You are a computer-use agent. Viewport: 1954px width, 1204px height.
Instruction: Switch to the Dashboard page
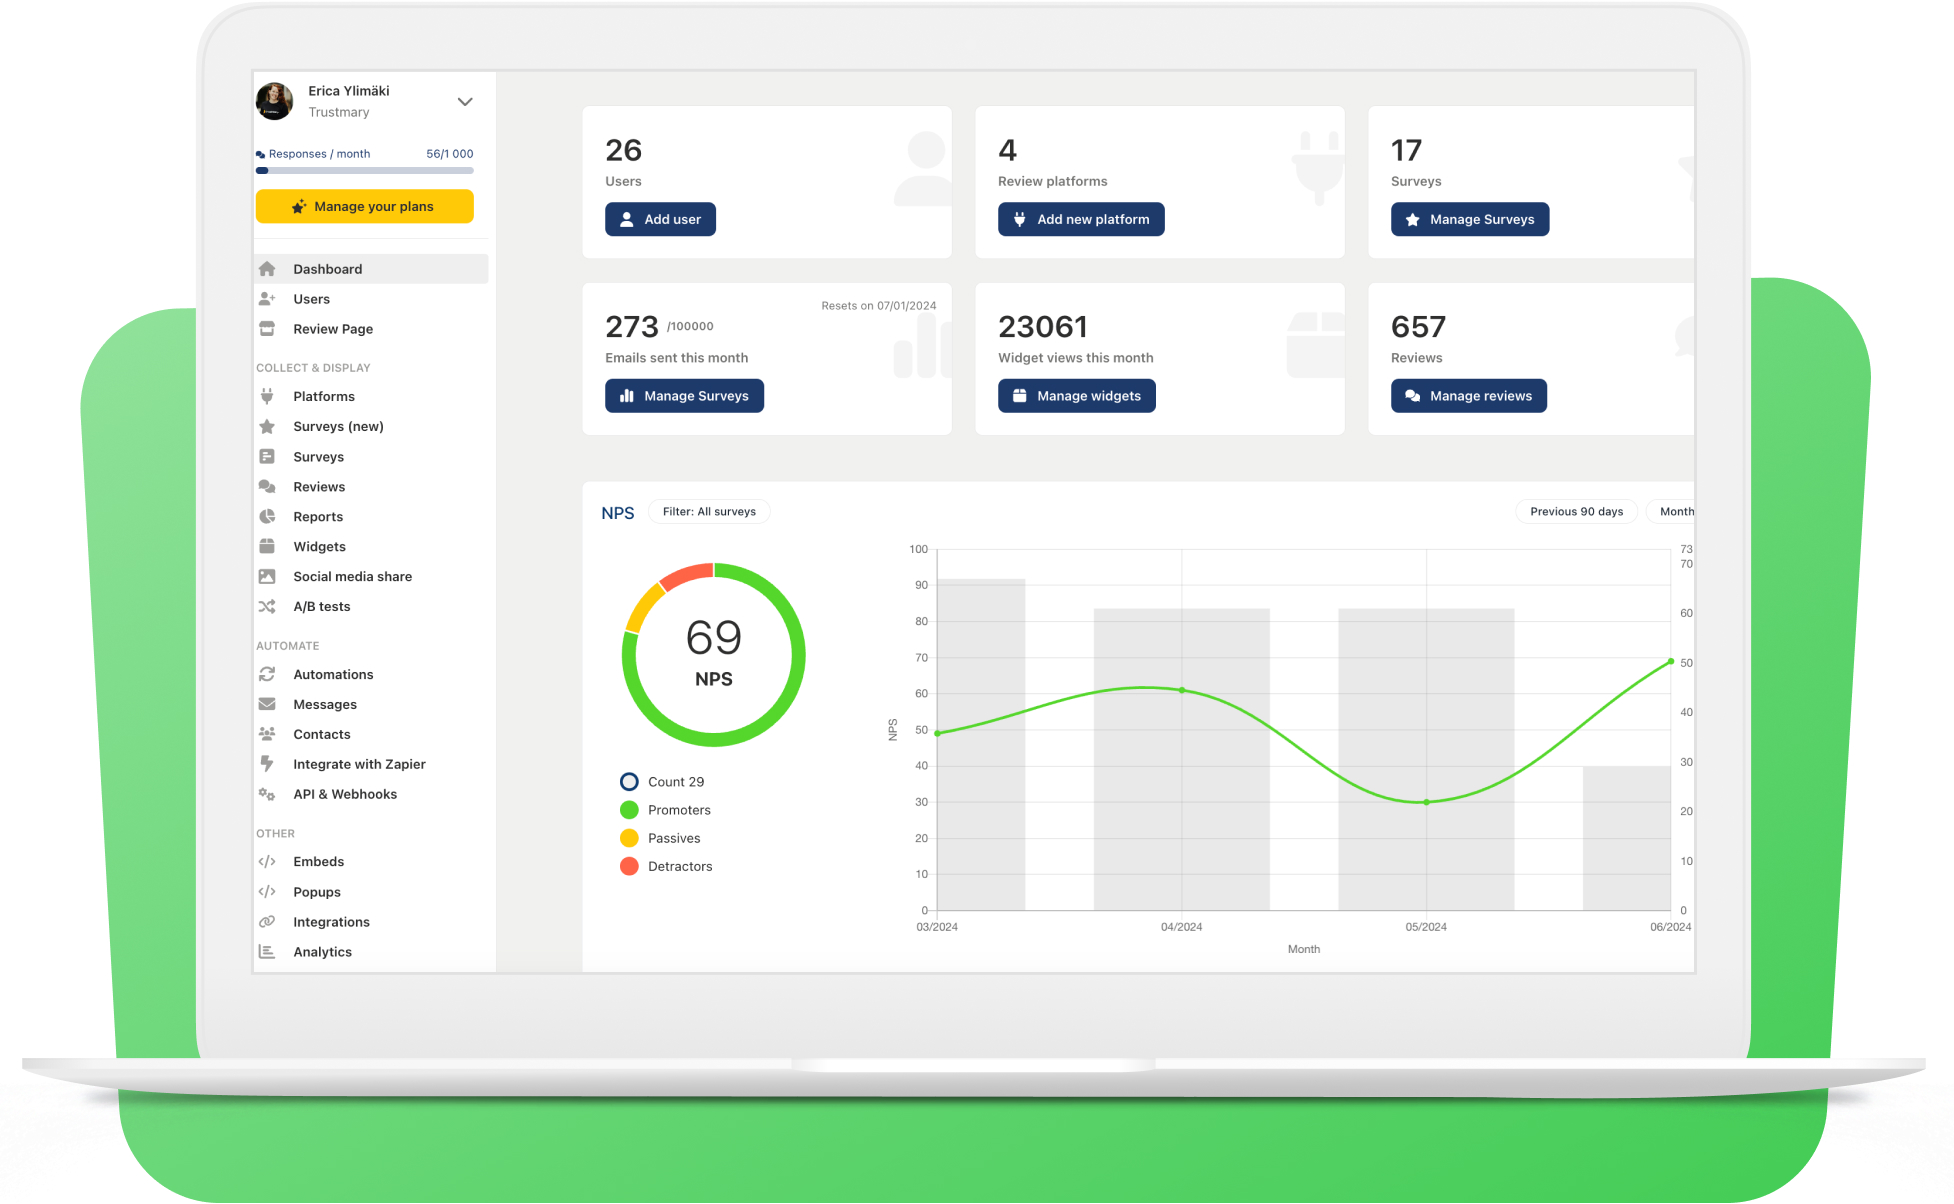tap(328, 268)
